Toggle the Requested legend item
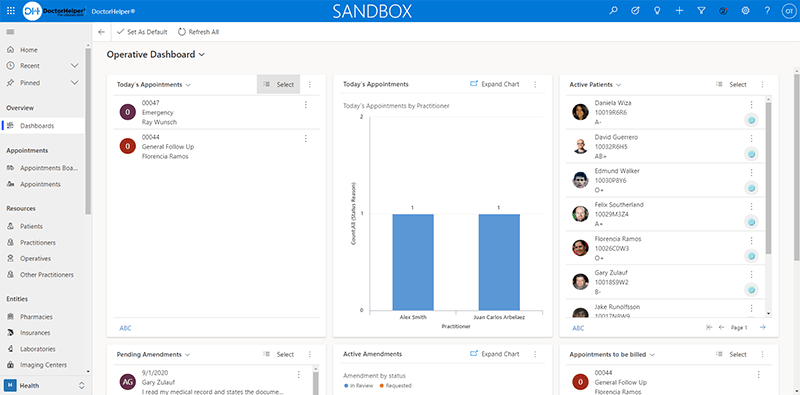 395,386
